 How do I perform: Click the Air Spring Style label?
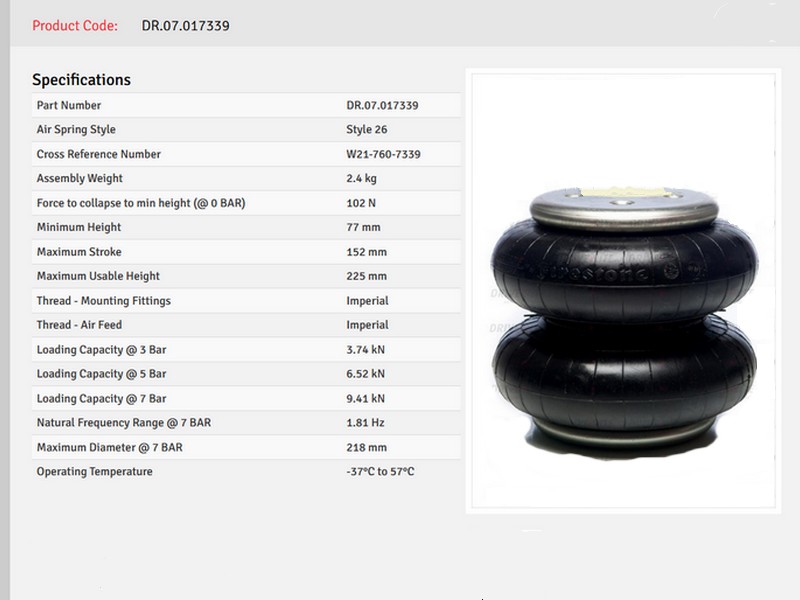76,130
